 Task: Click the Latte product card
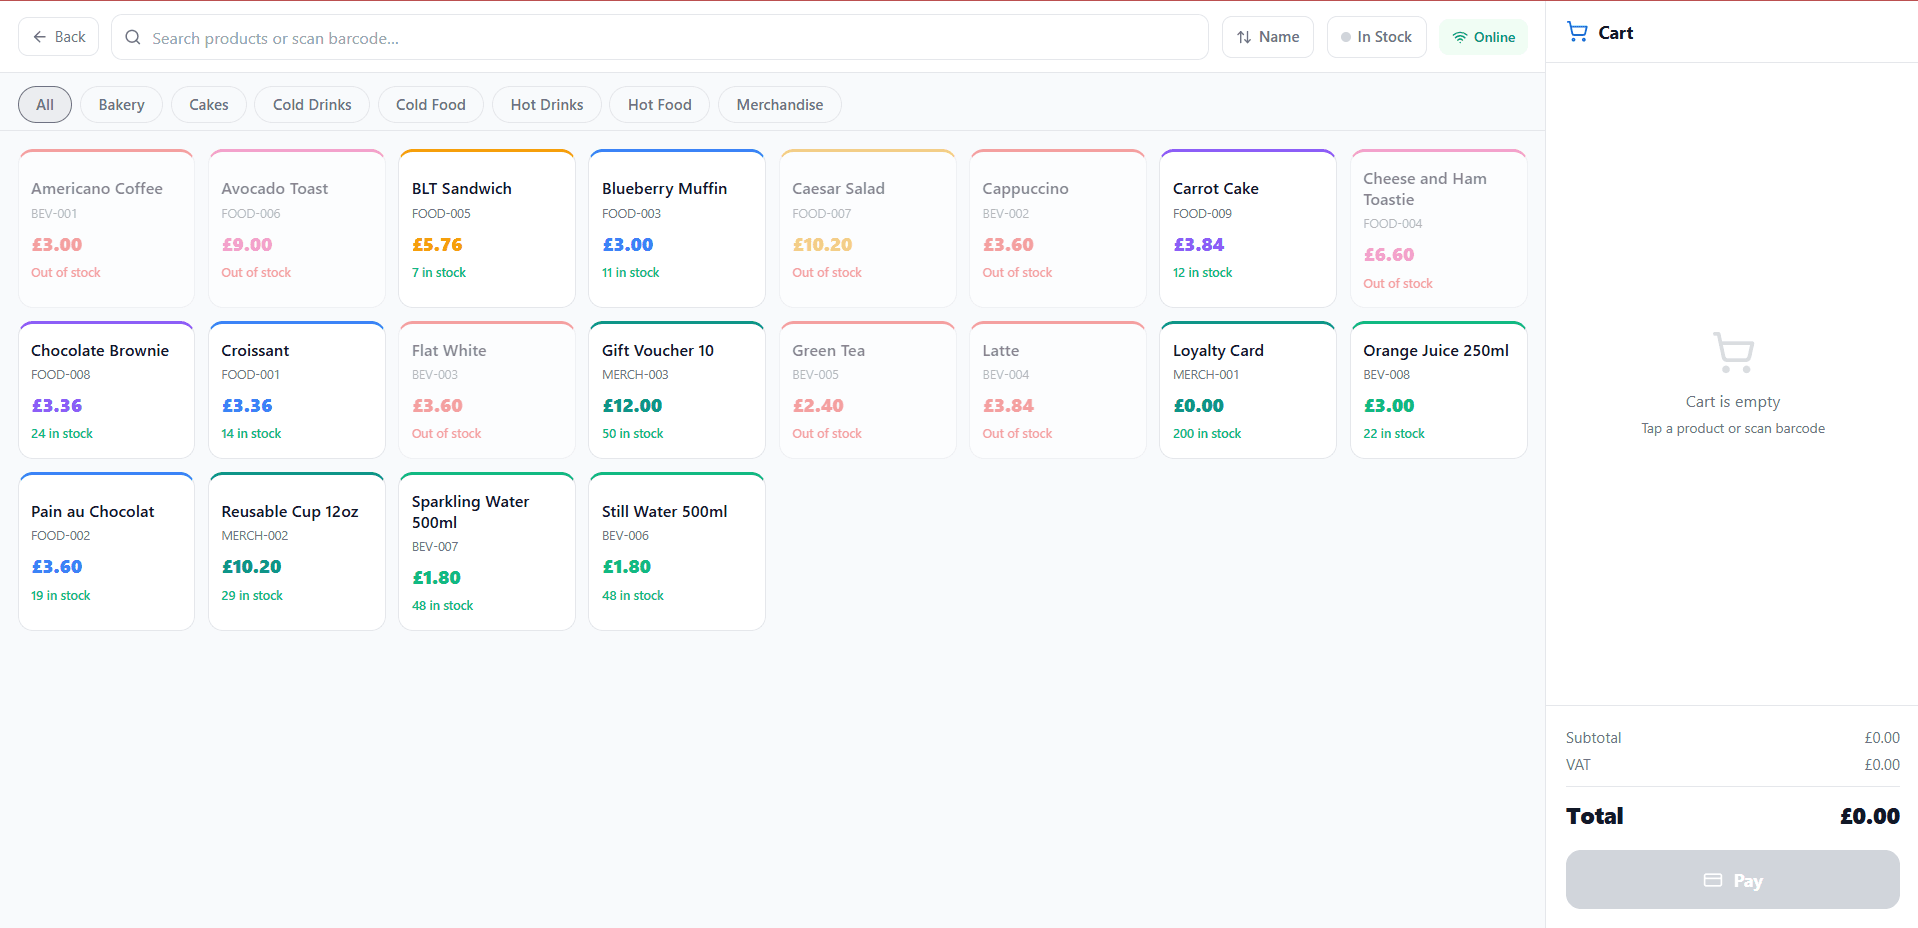[1058, 390]
